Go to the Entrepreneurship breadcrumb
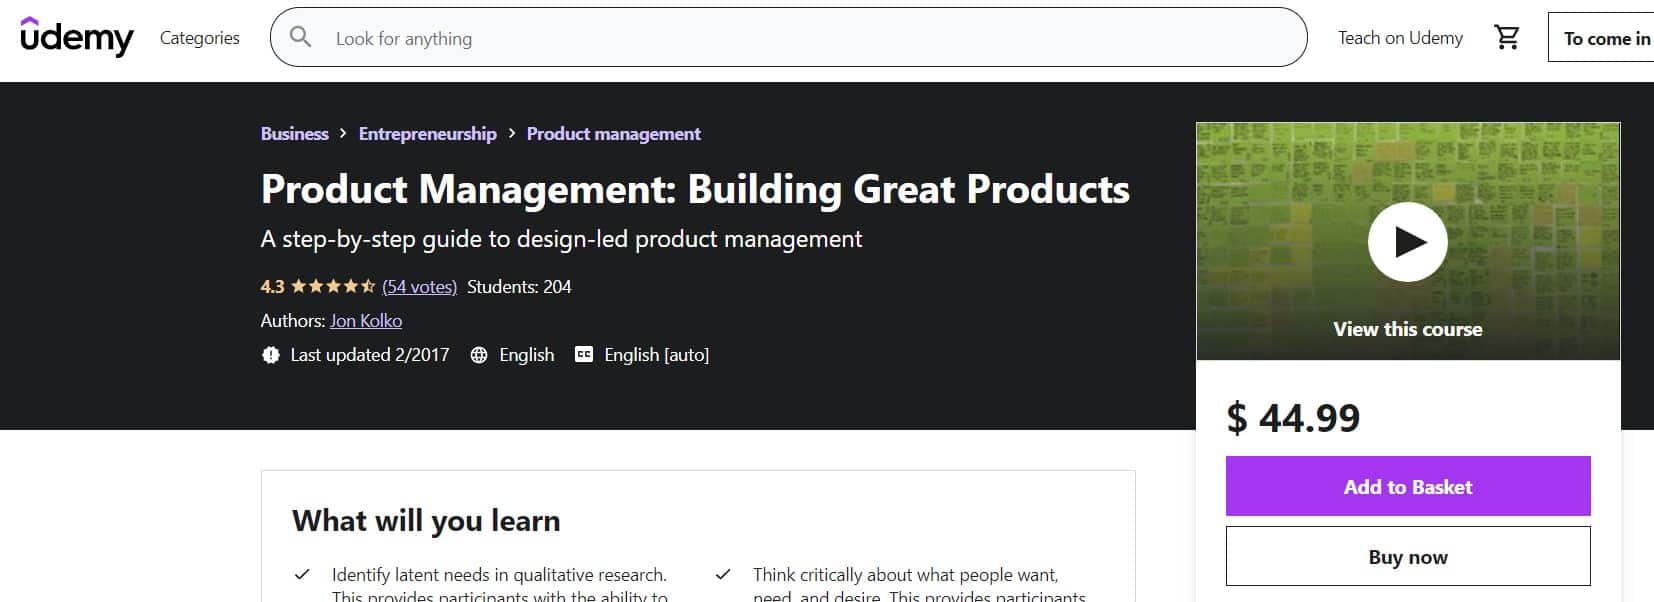1654x602 pixels. tap(427, 134)
